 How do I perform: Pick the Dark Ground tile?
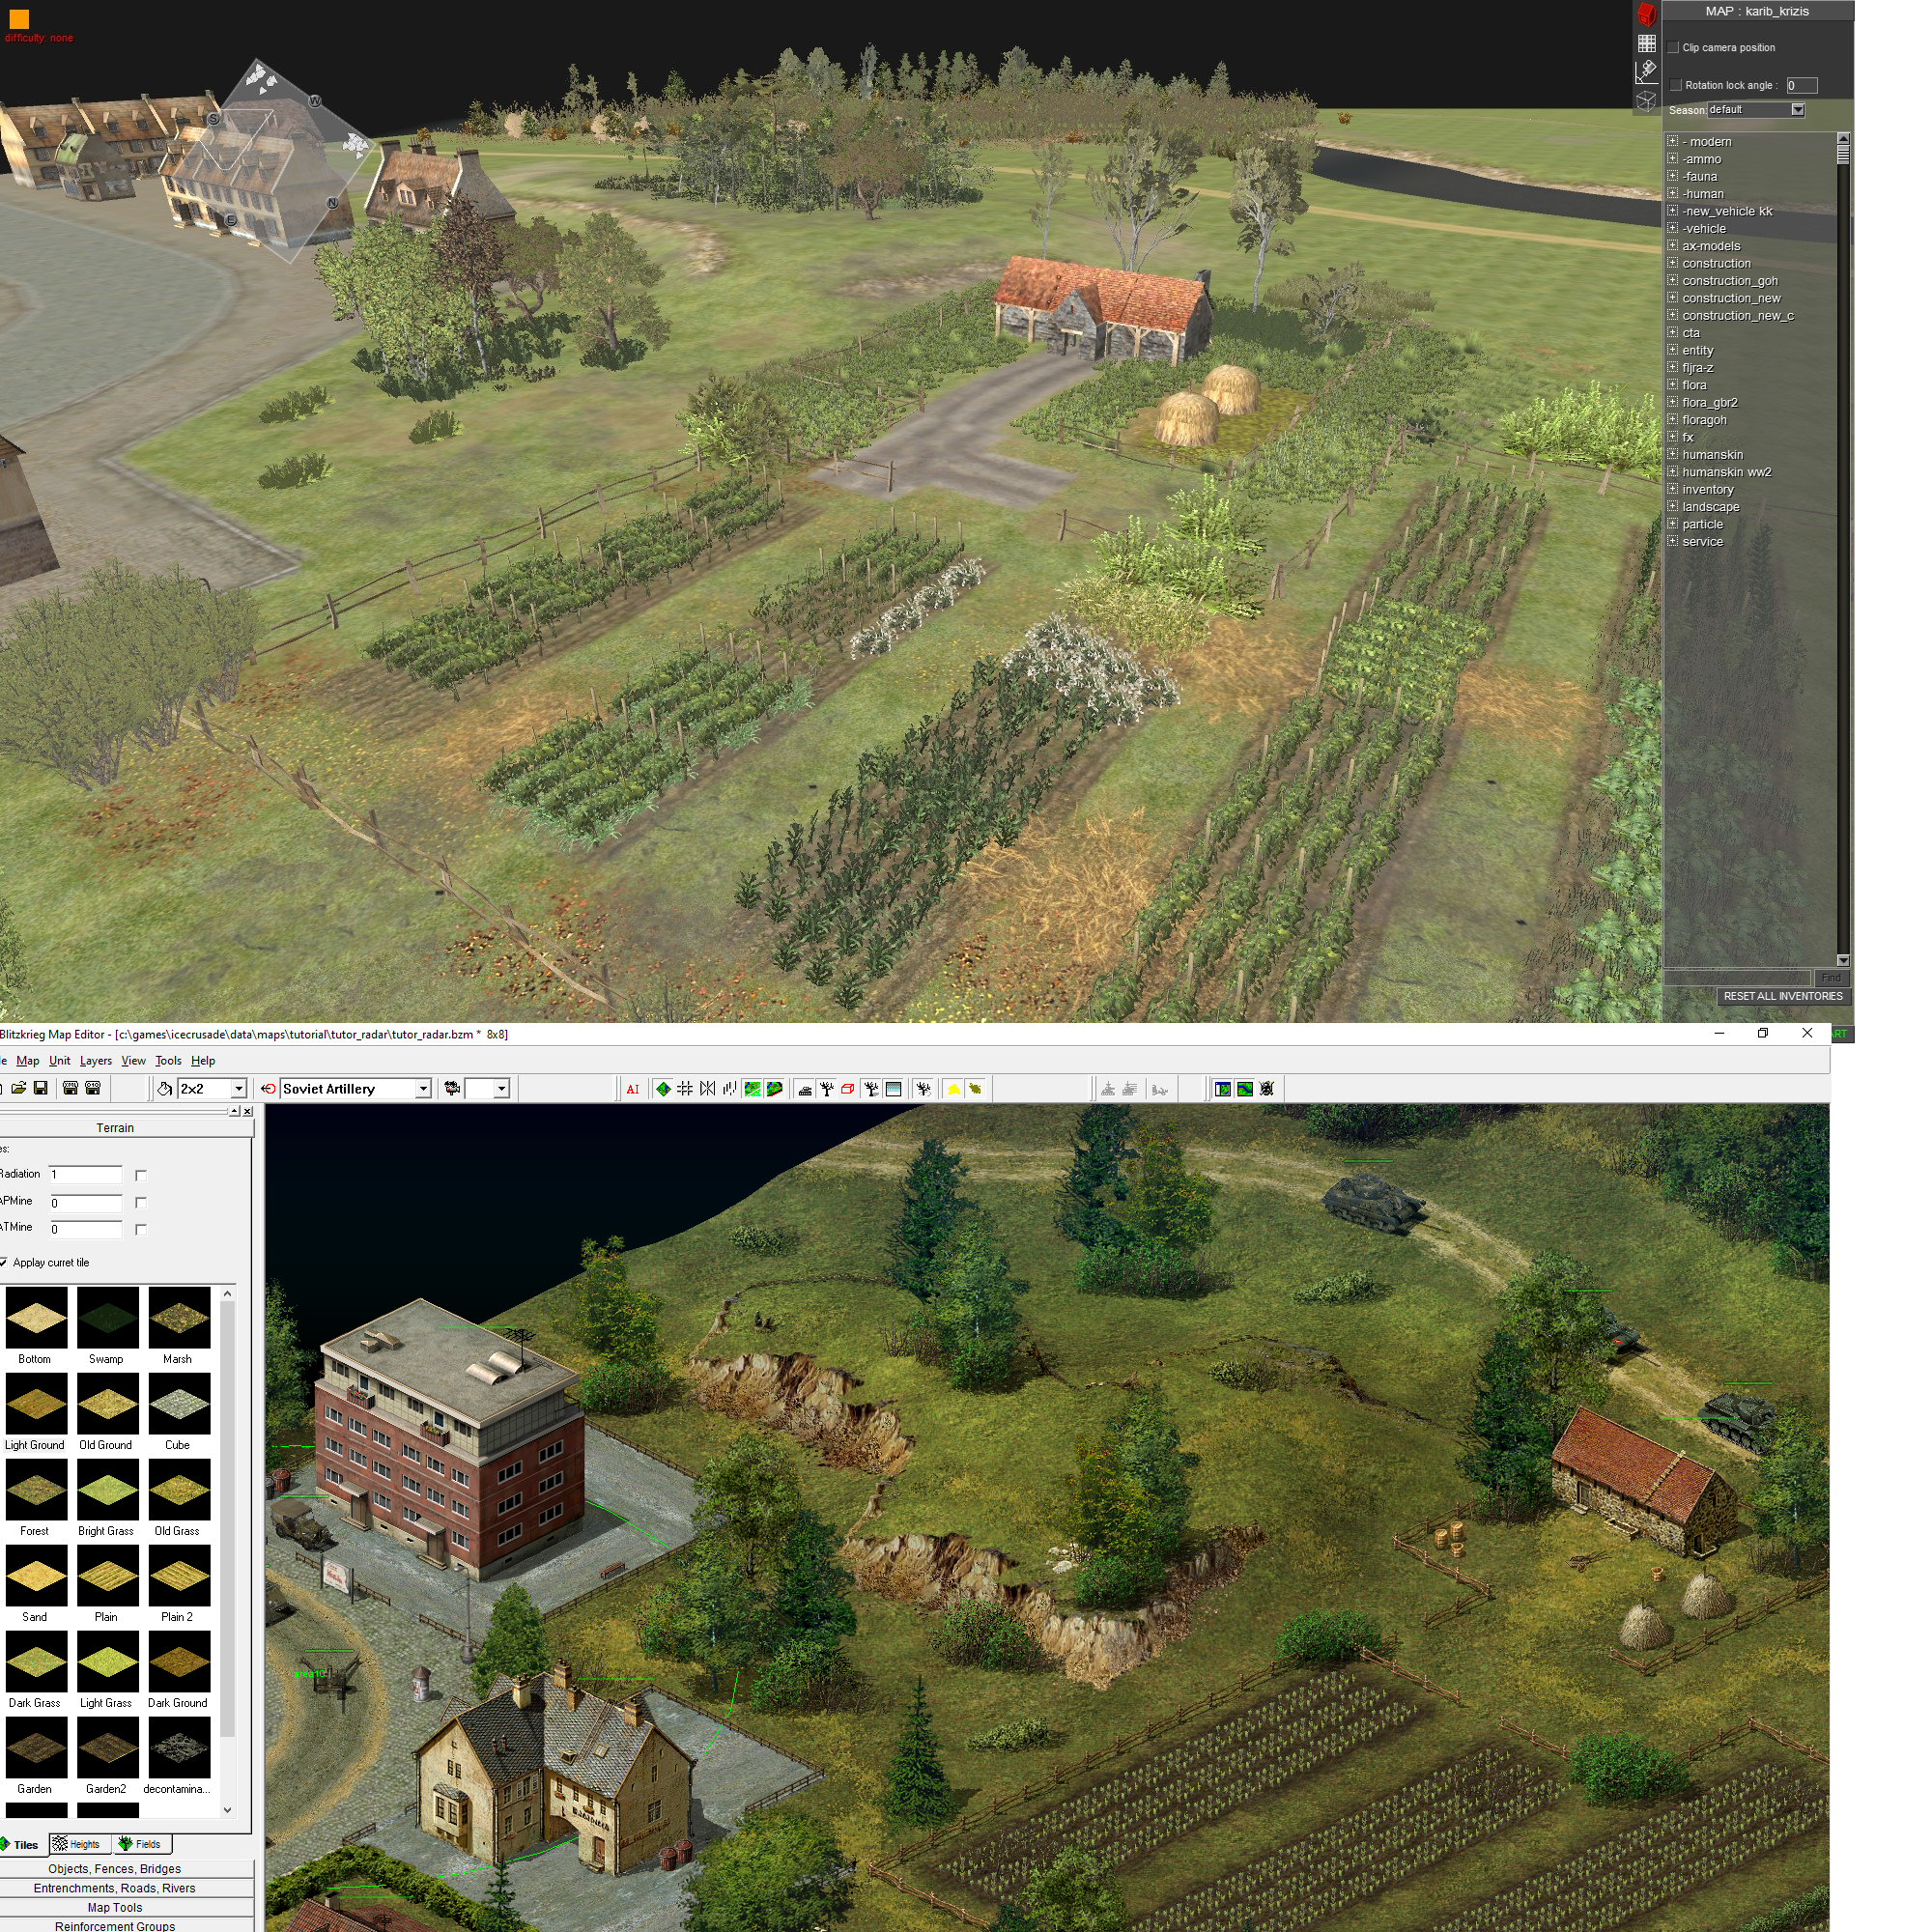(179, 1662)
